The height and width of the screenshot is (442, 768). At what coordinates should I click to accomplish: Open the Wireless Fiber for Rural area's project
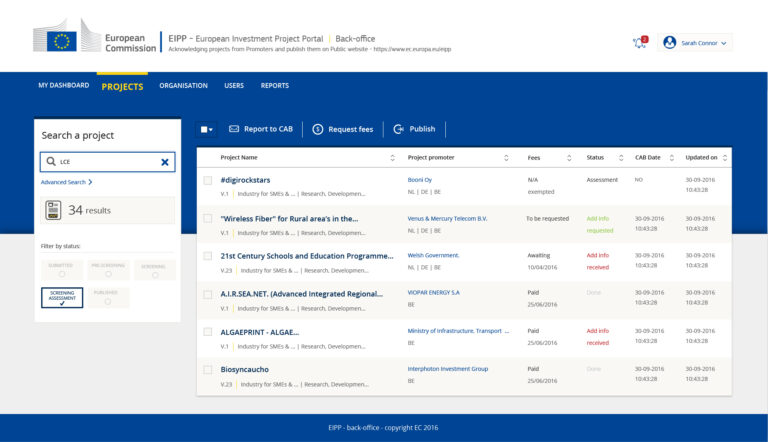tap(289, 219)
